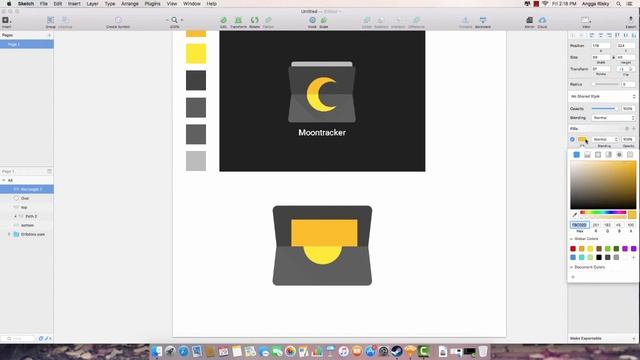Open the Plugins menu
The width and height of the screenshot is (640, 360).
click(x=152, y=4)
